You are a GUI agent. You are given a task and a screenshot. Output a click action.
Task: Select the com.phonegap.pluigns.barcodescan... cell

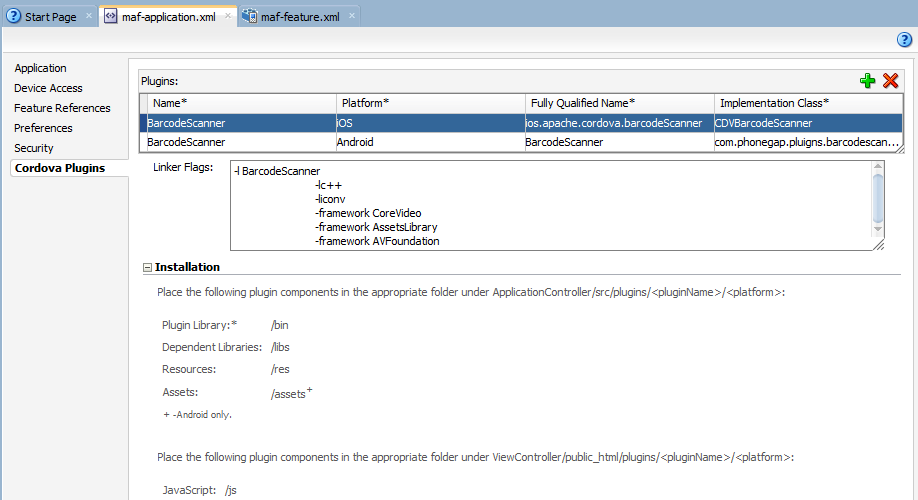tap(807, 142)
